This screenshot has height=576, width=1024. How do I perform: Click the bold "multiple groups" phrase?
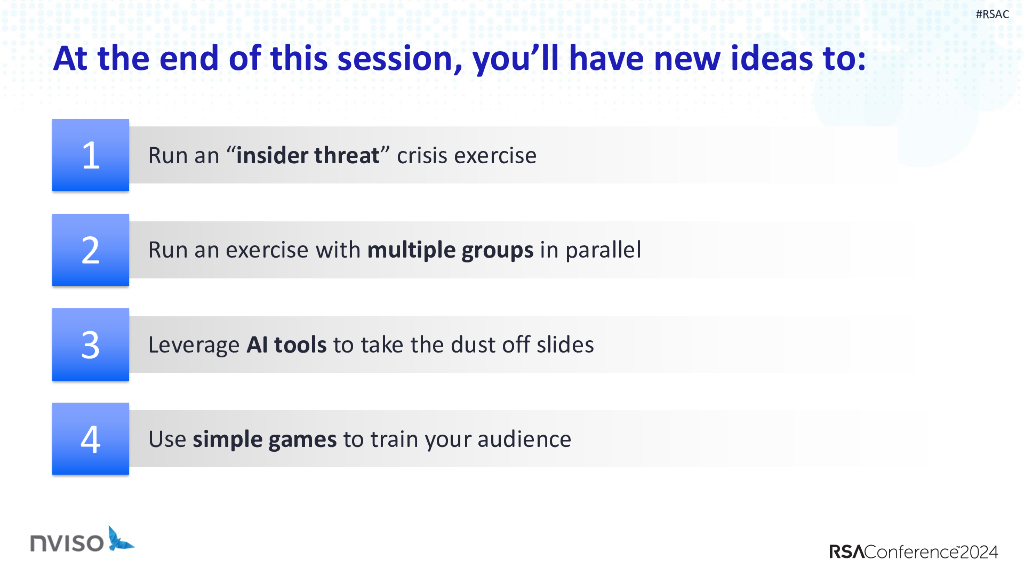pos(450,250)
